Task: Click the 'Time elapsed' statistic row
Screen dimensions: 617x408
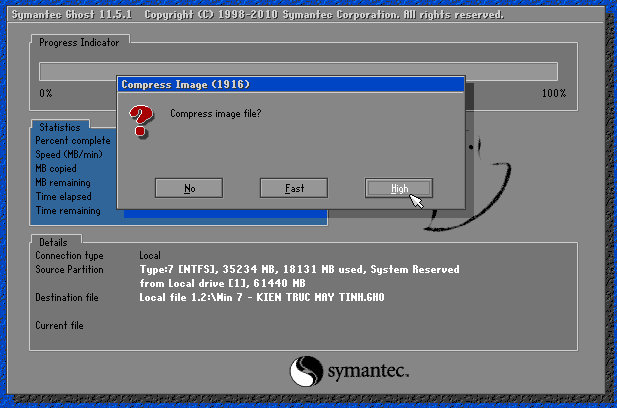Action: coord(63,197)
